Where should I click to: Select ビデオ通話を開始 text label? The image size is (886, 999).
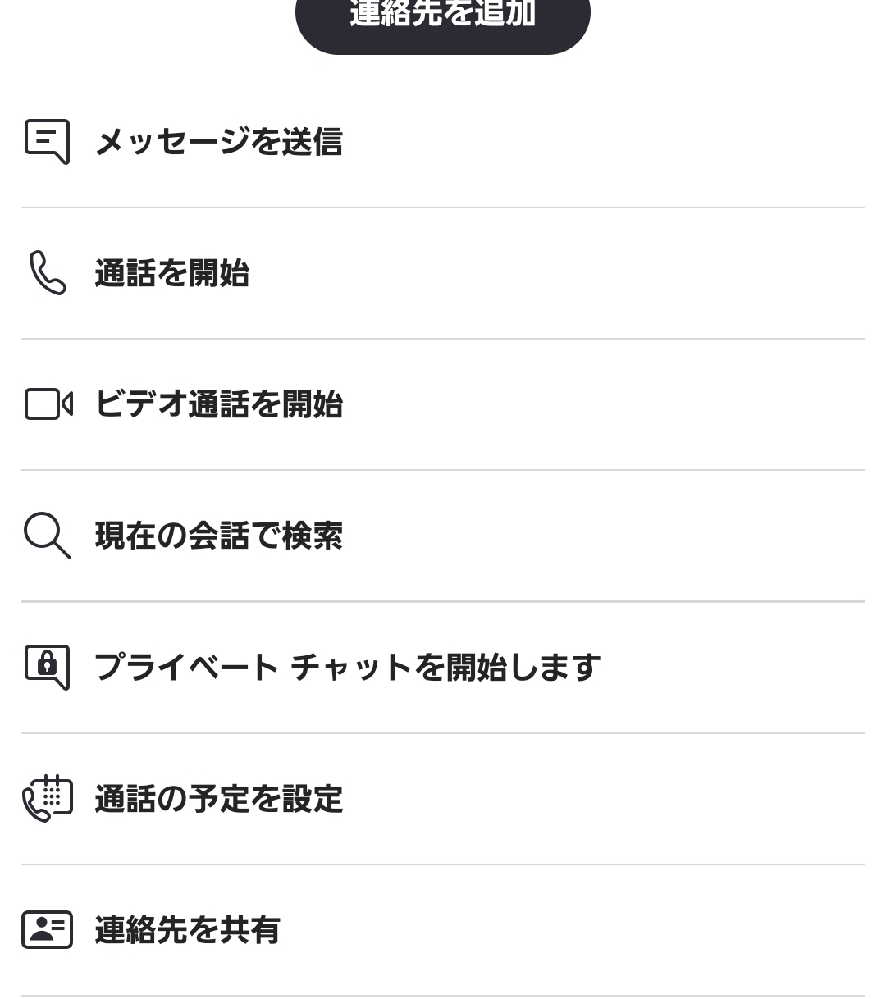coord(218,405)
